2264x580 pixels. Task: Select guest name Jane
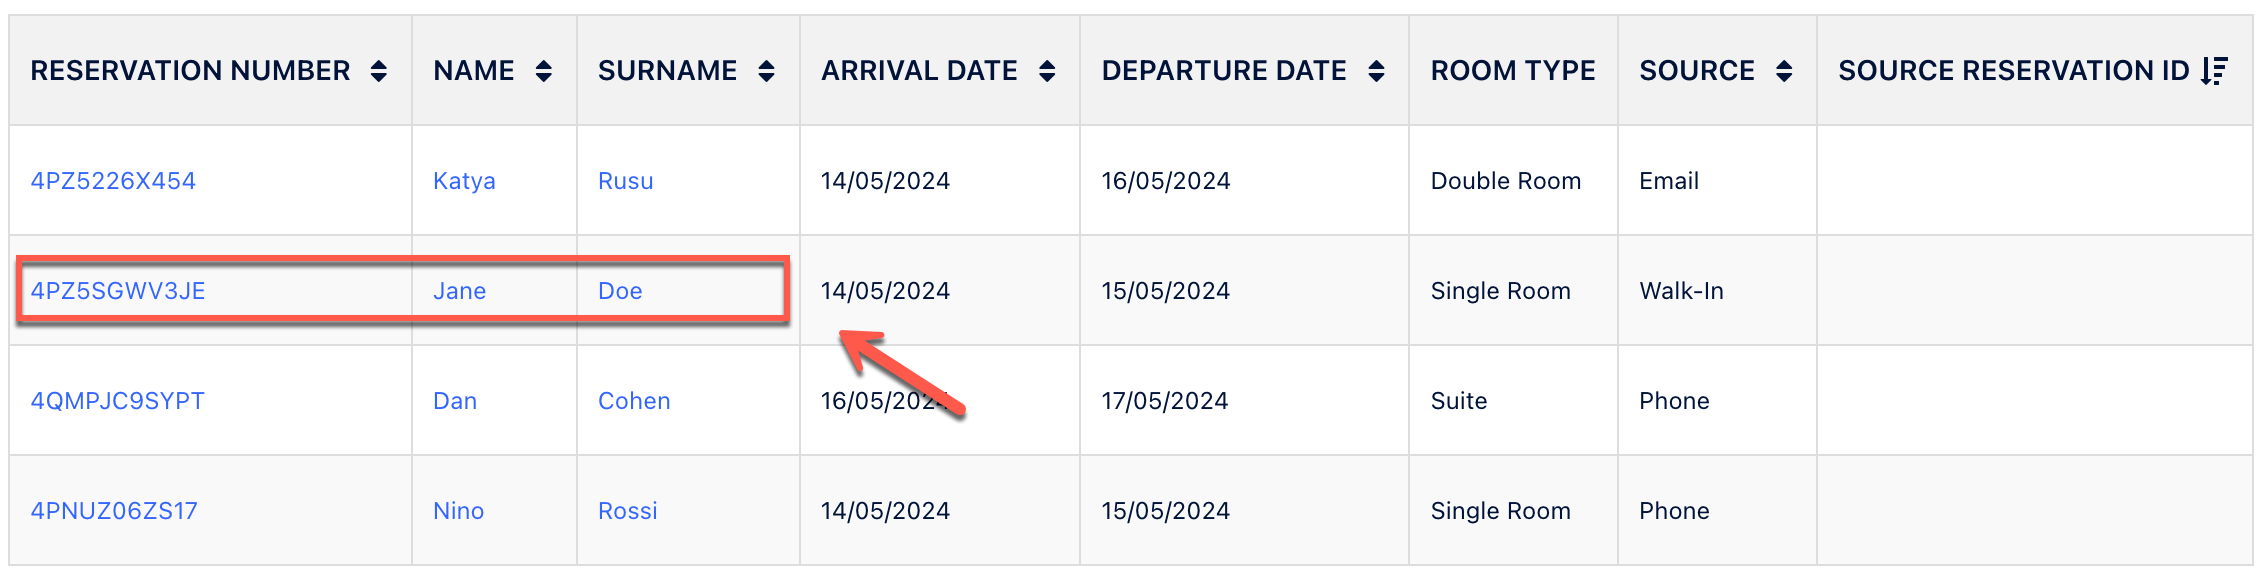coord(459,291)
